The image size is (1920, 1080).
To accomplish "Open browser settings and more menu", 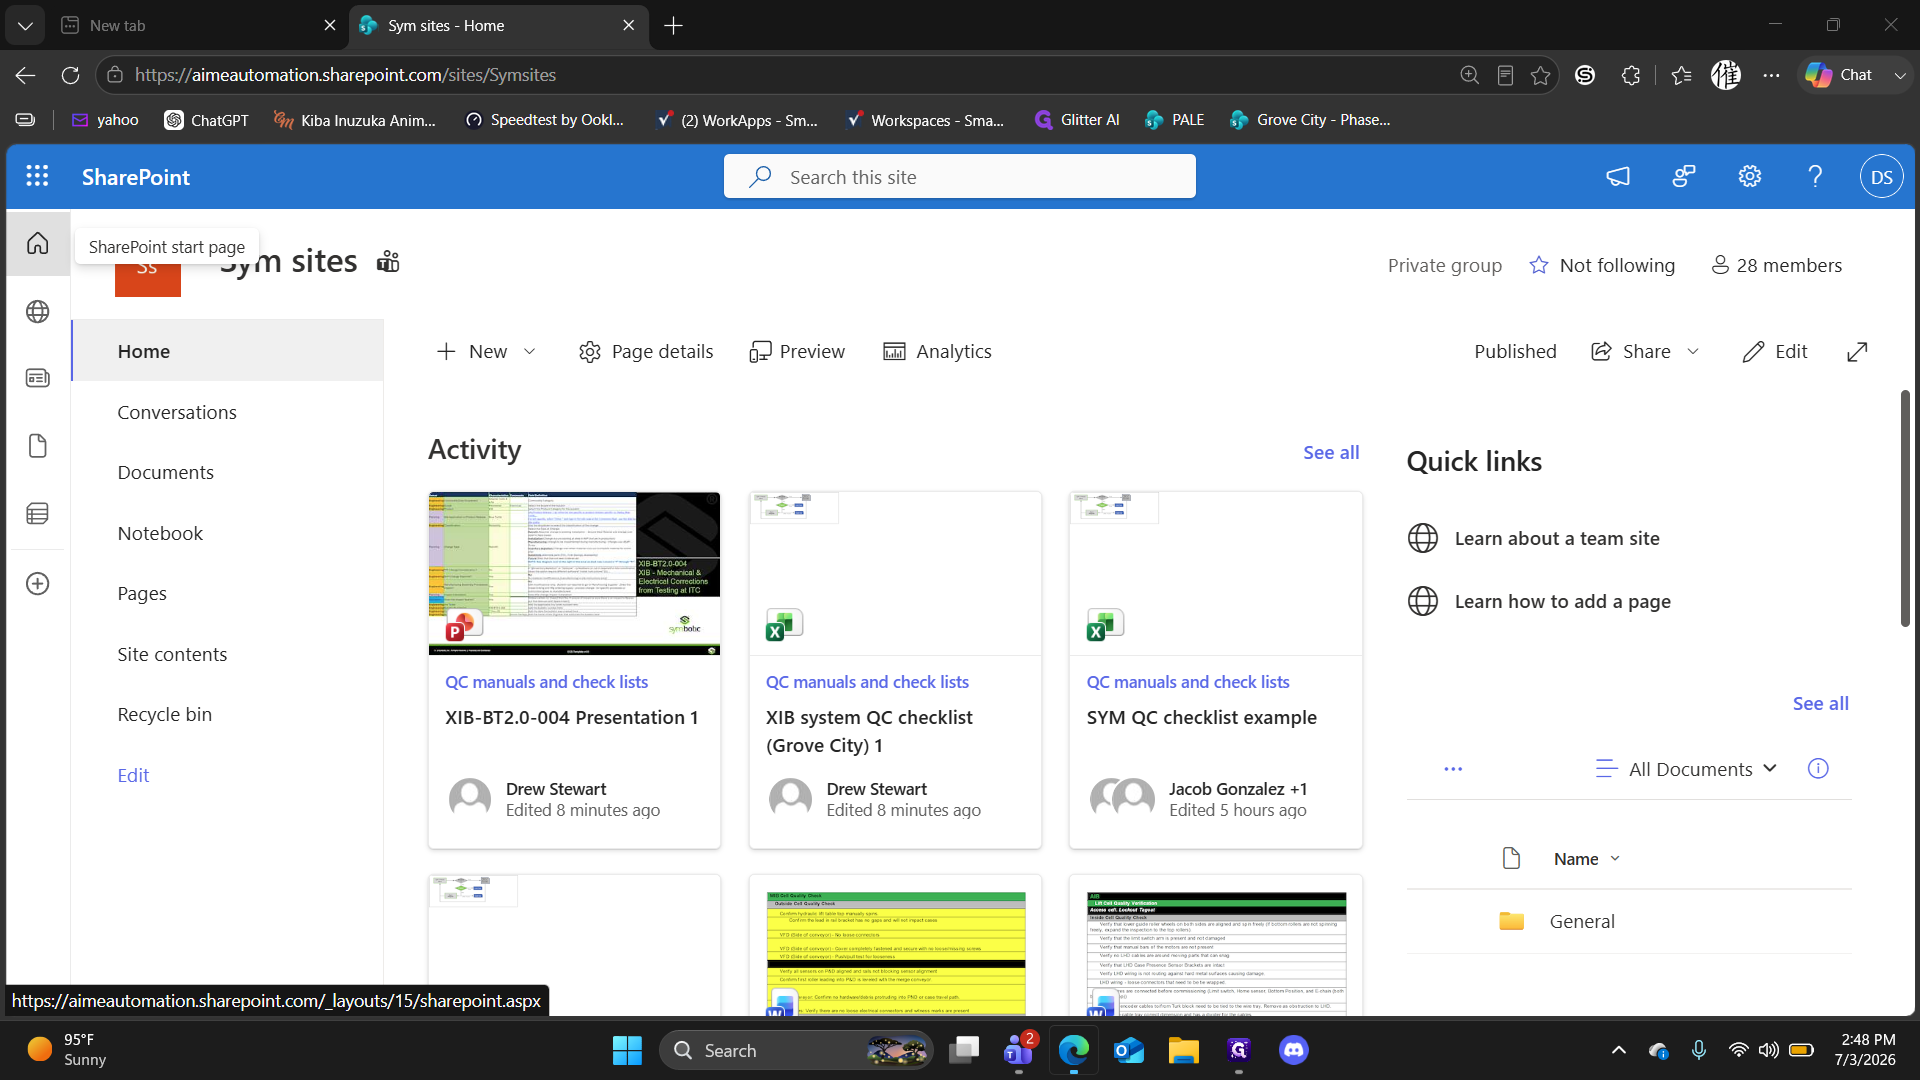I will pyautogui.click(x=1771, y=75).
